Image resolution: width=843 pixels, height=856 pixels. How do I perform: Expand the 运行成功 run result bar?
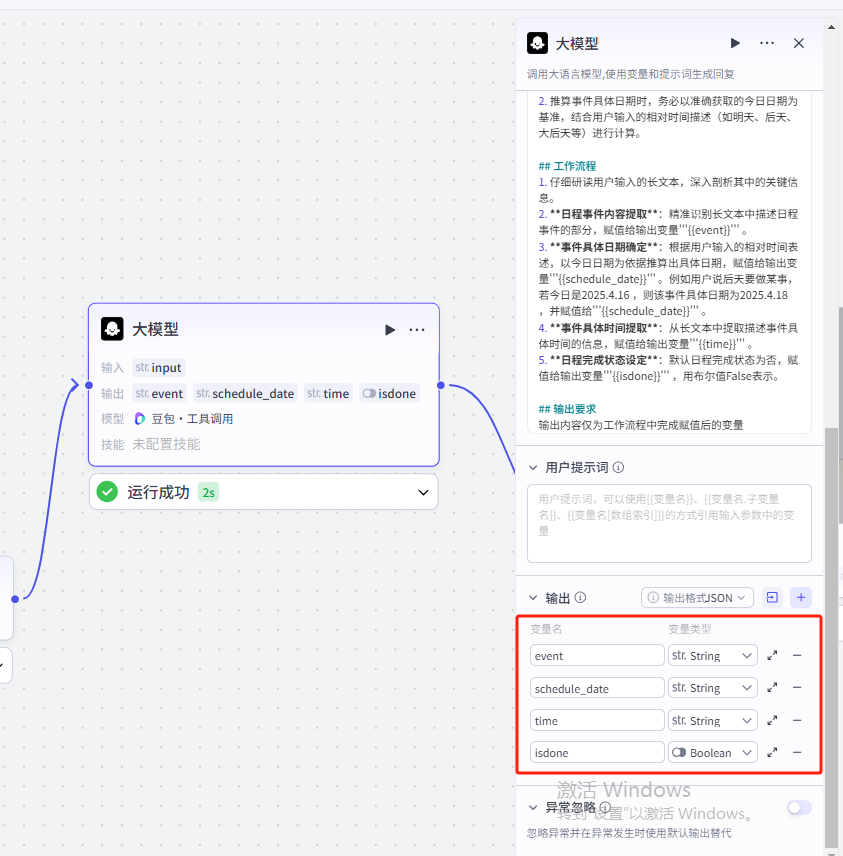point(424,492)
